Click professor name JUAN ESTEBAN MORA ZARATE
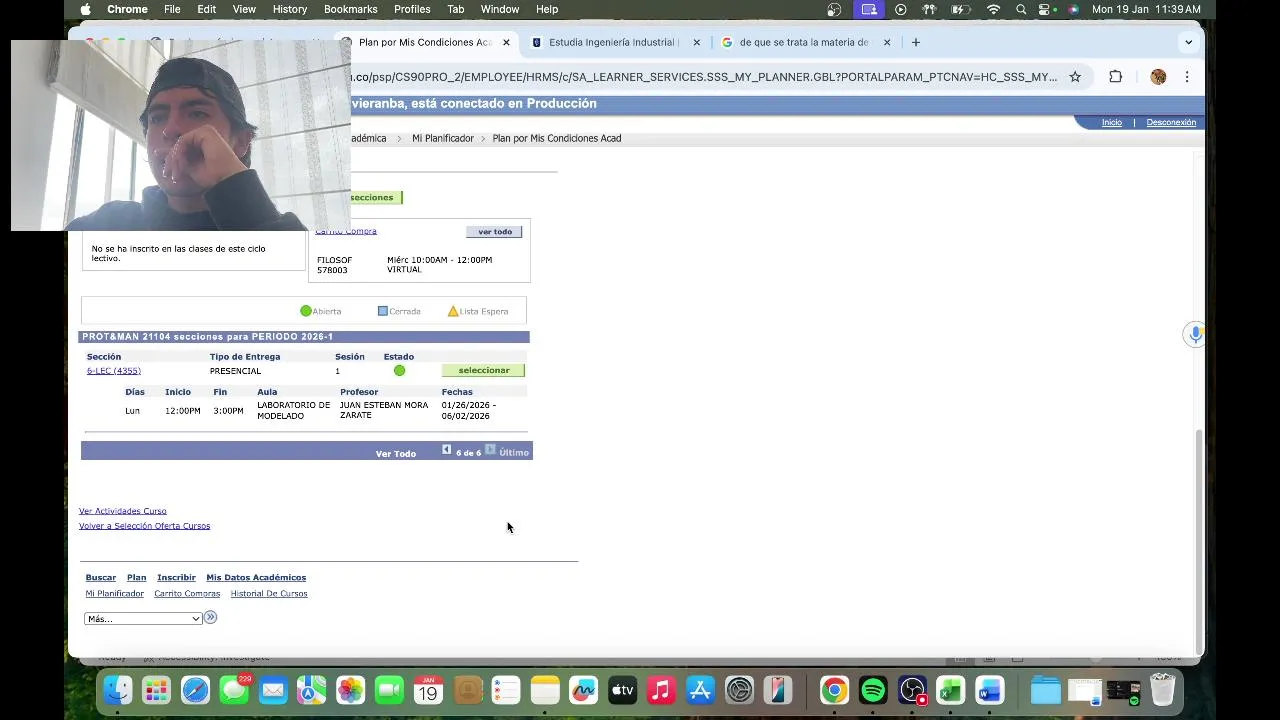The width and height of the screenshot is (1280, 720). point(384,410)
